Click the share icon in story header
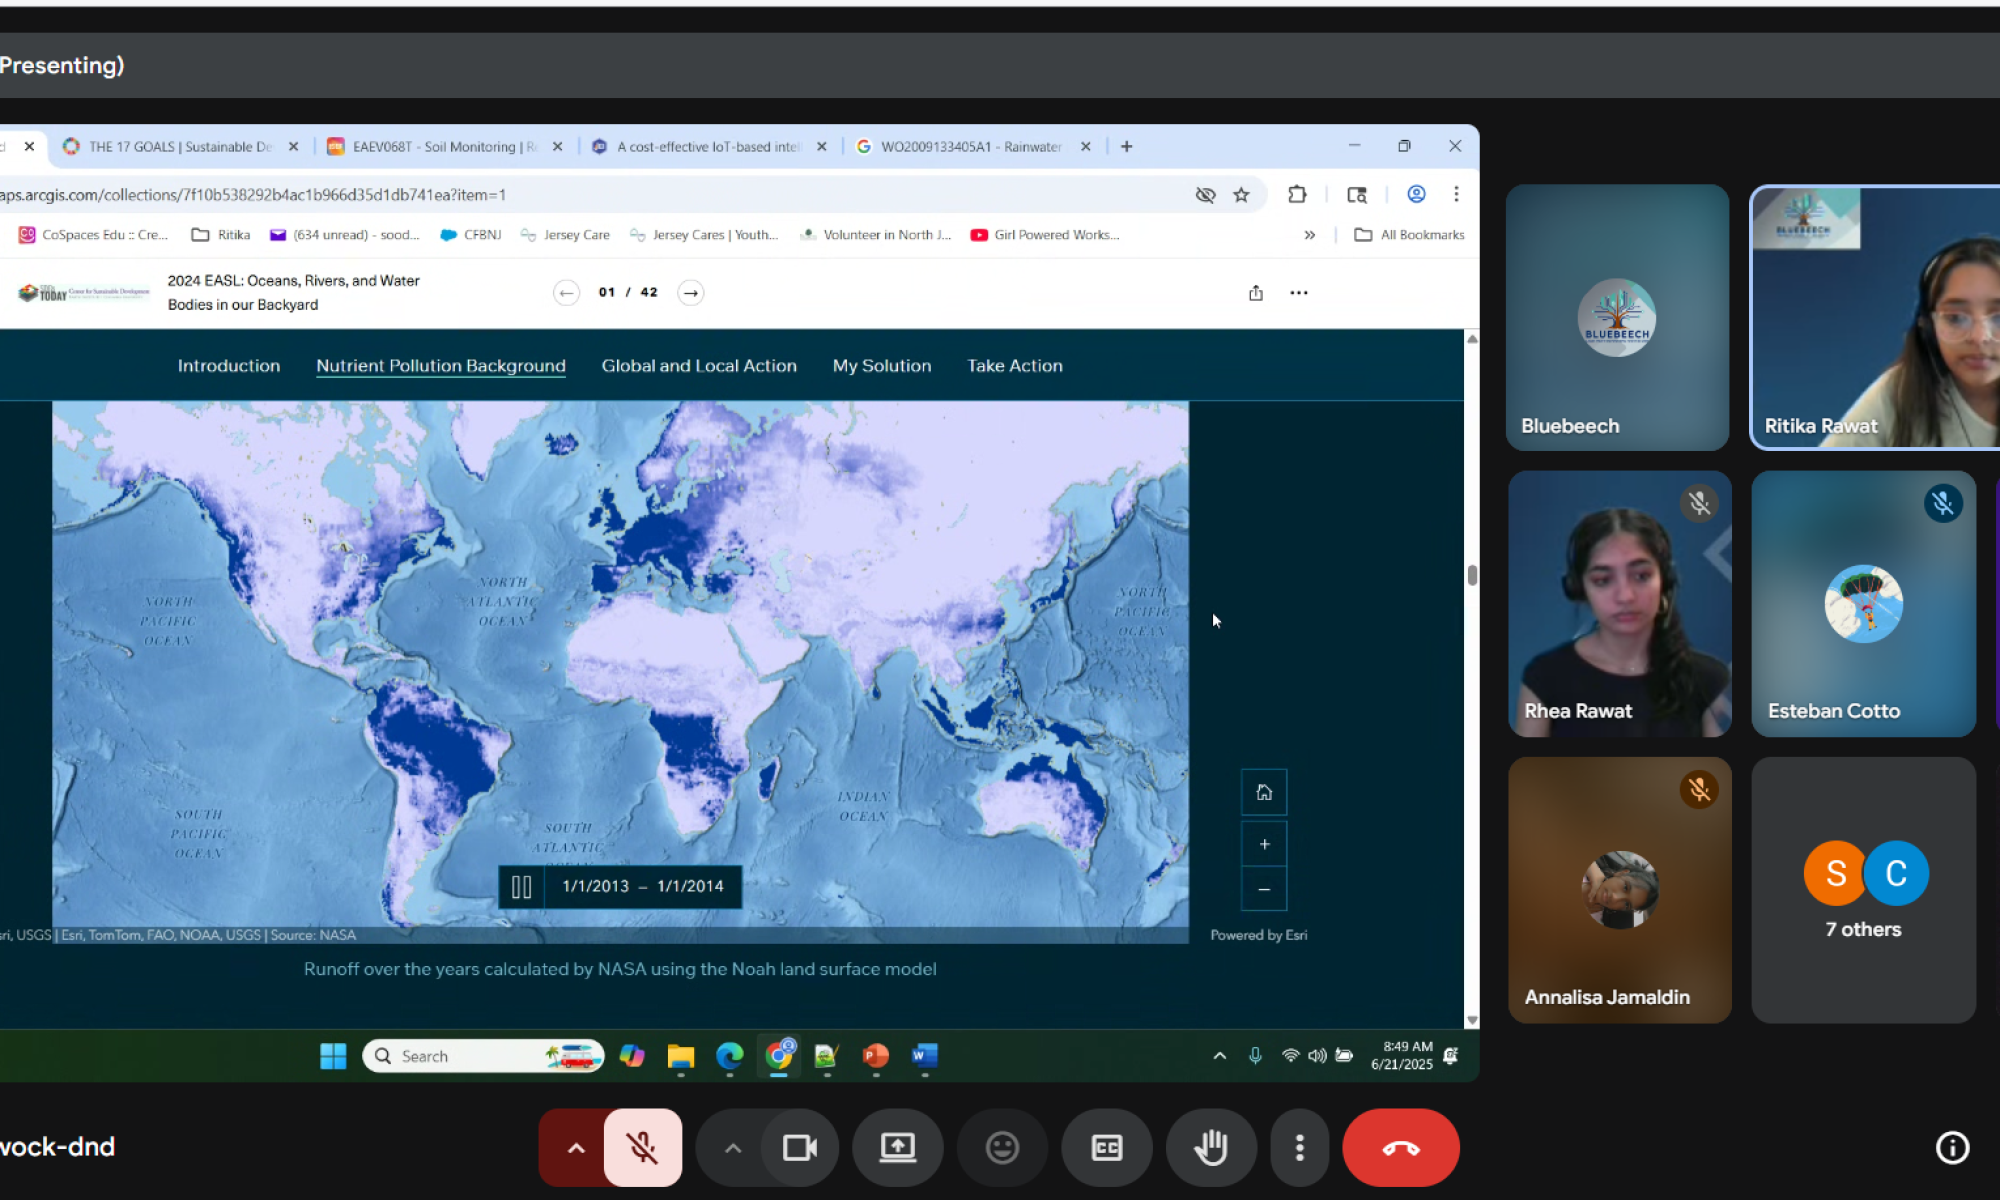The width and height of the screenshot is (2000, 1200). pyautogui.click(x=1256, y=293)
